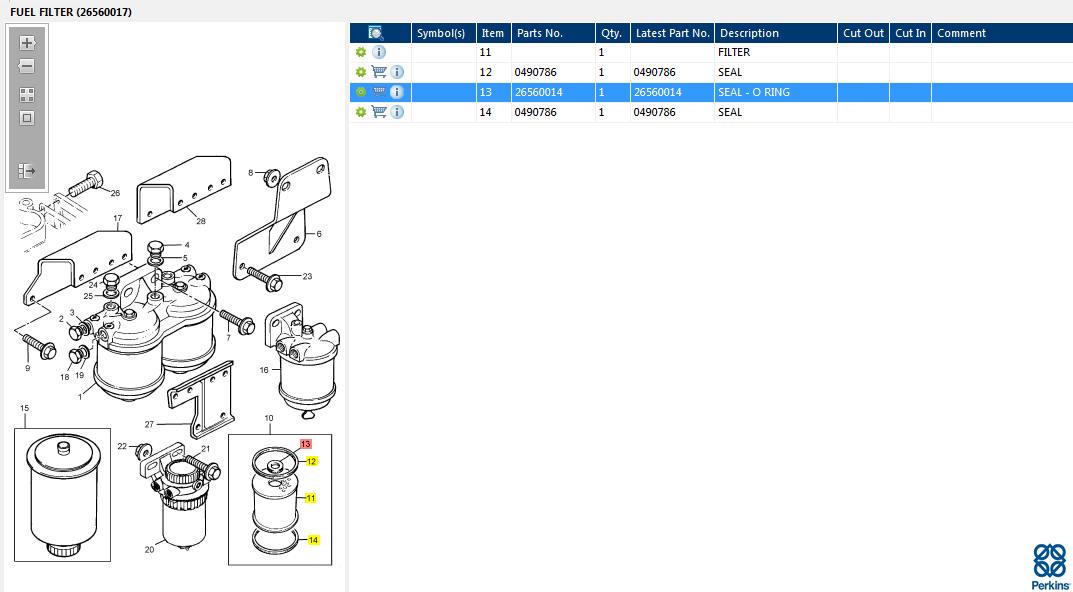
Task: Click green gear icon for item 13 O RING
Action: (x=361, y=92)
